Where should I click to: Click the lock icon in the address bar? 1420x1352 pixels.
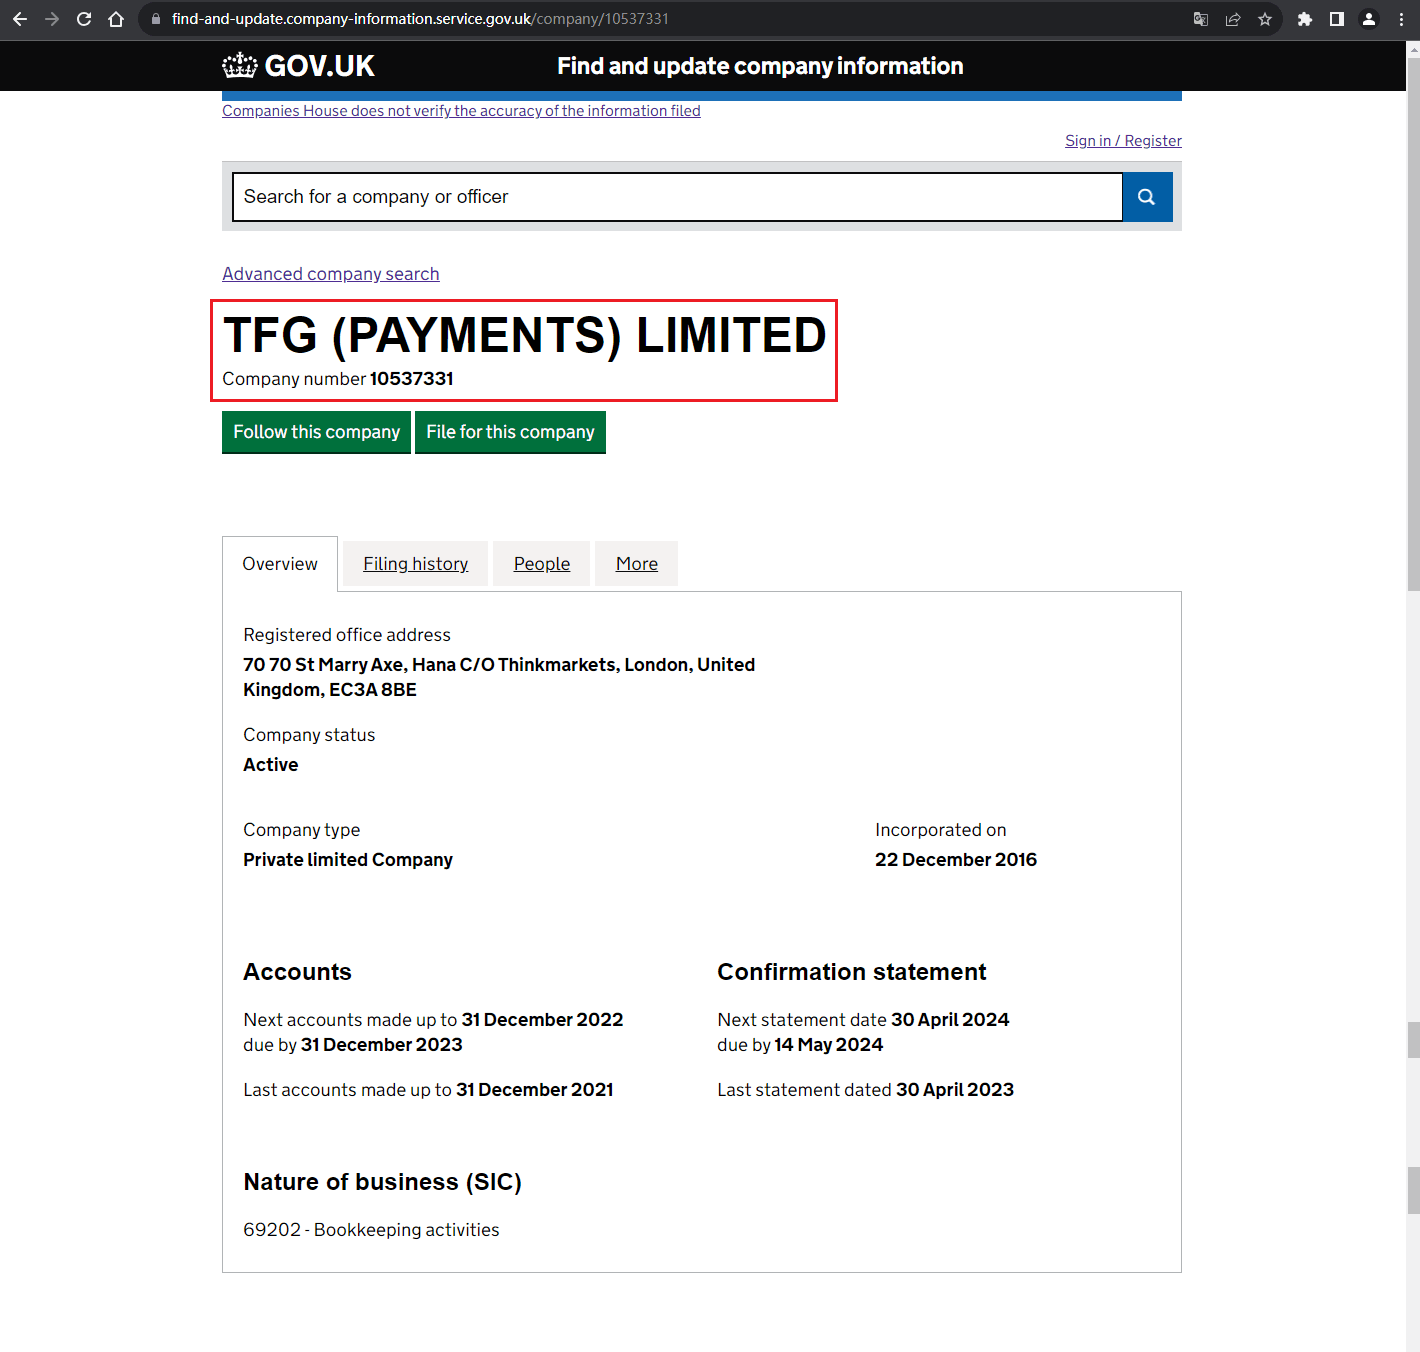point(155,19)
